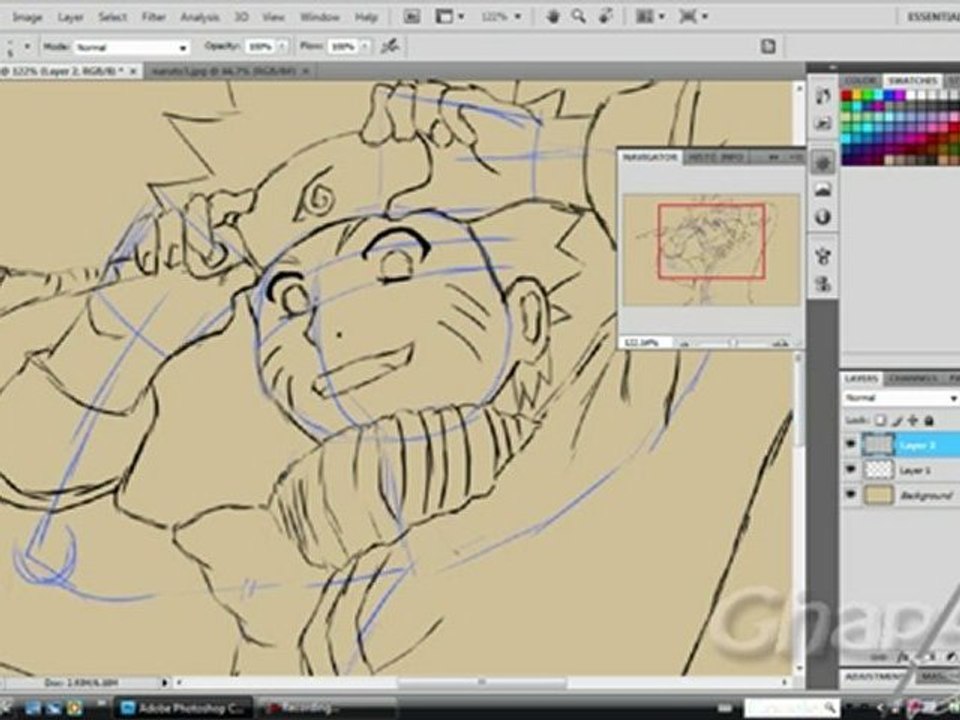Open the Filter menu
Image resolution: width=960 pixels, height=720 pixels.
[x=154, y=17]
